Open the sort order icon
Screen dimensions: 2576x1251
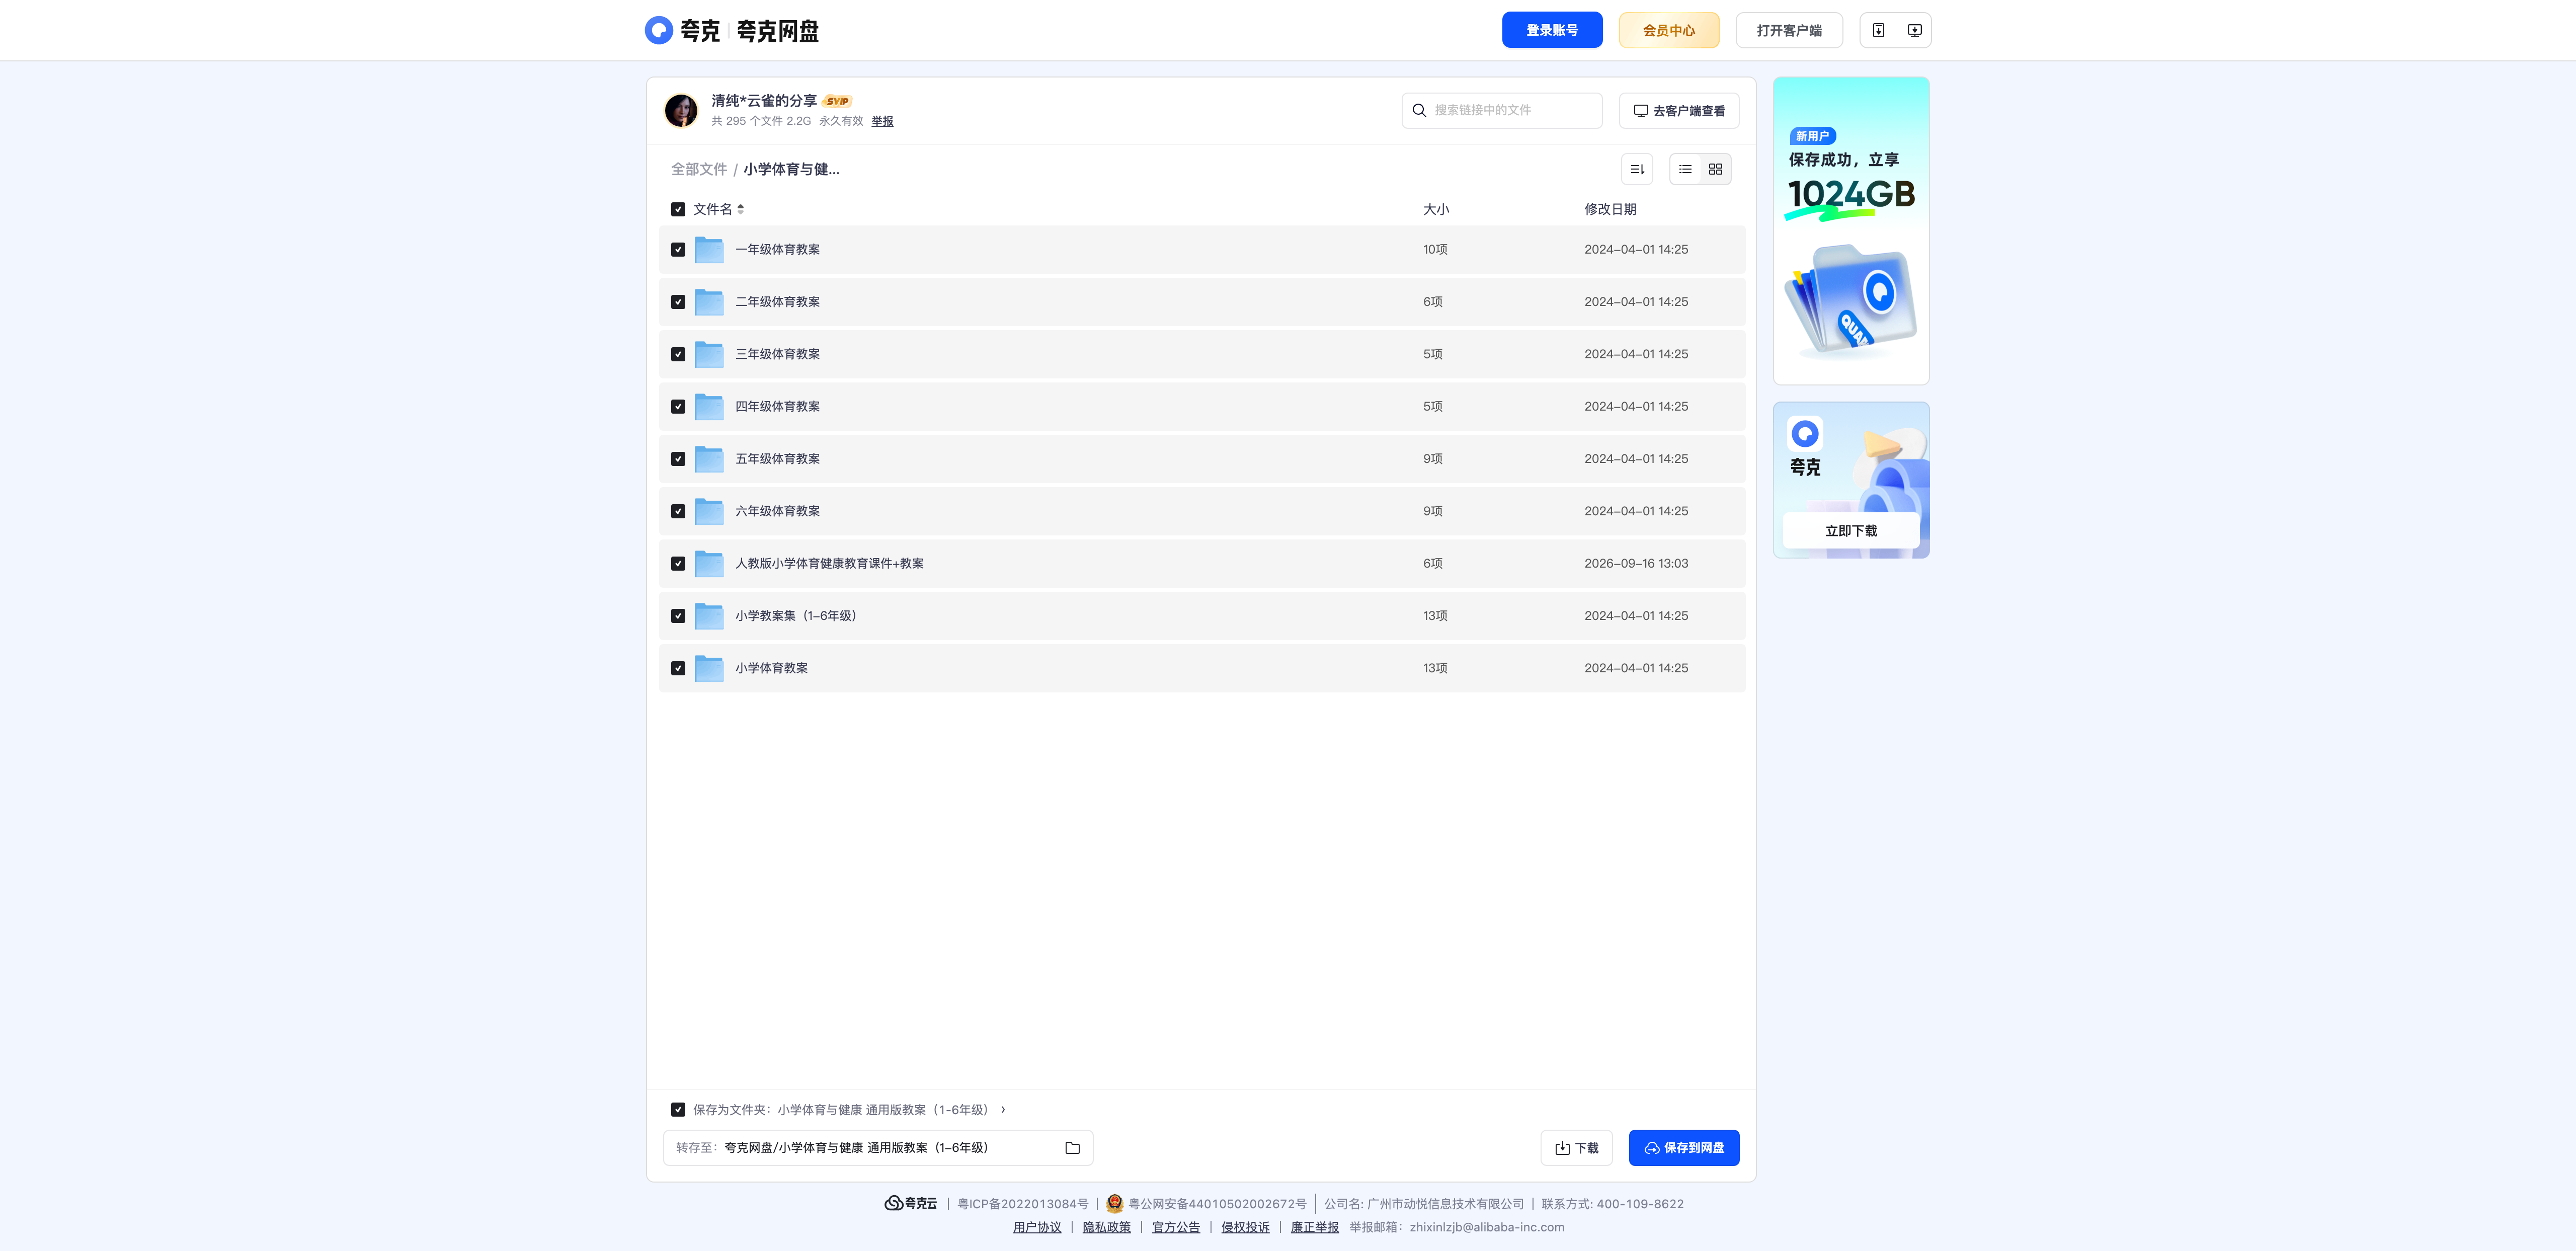click(1637, 169)
